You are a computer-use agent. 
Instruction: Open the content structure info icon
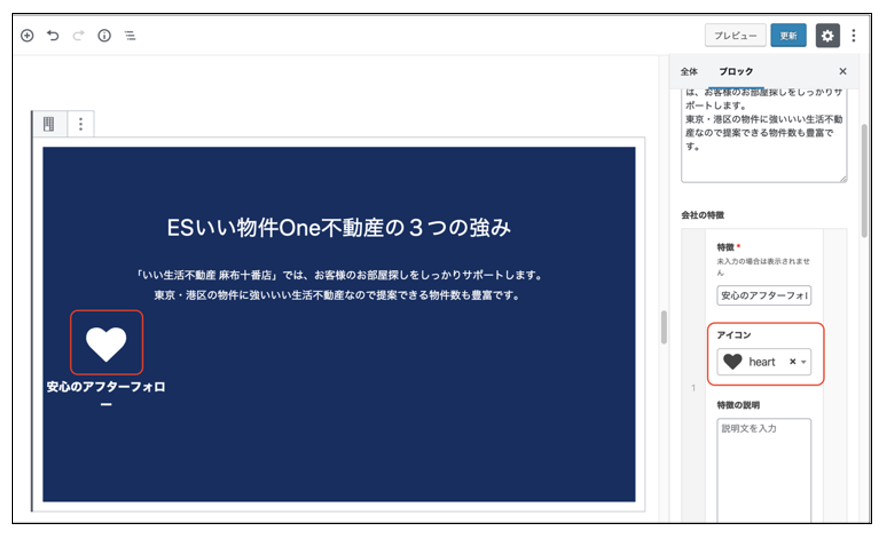click(104, 35)
